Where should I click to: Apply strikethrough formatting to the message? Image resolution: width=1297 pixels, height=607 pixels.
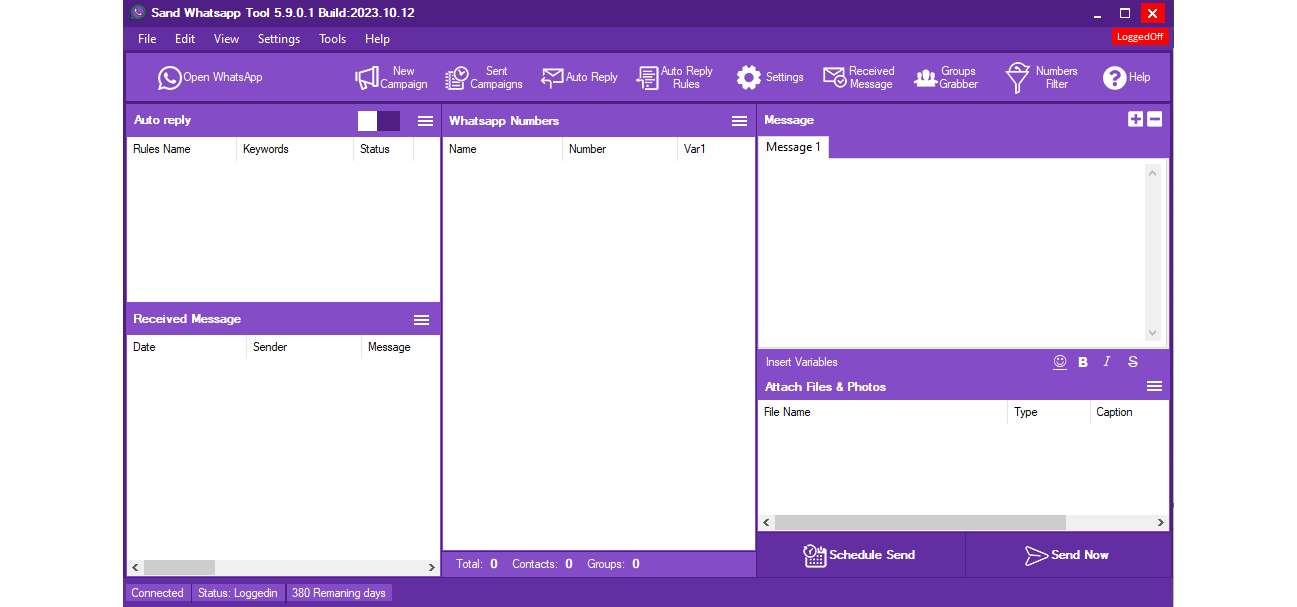tap(1133, 362)
